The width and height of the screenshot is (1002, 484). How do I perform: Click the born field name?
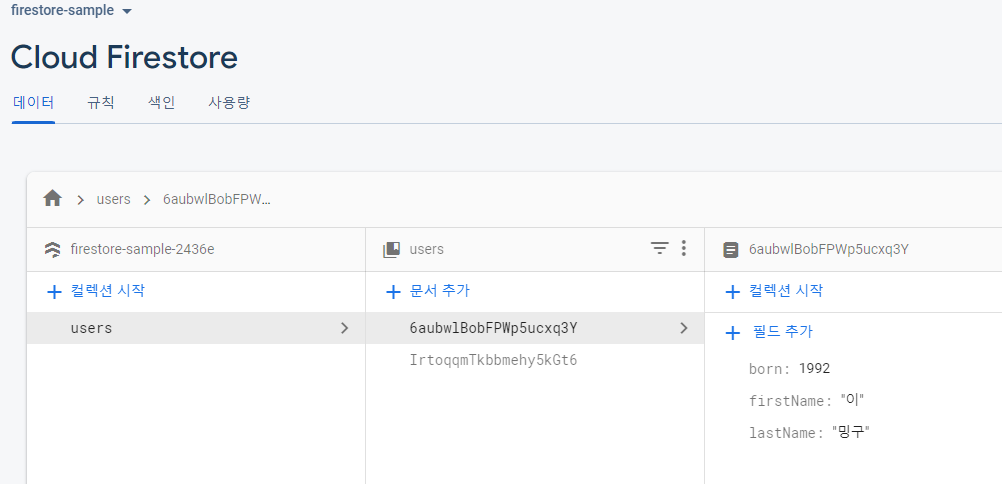pyautogui.click(x=770, y=368)
